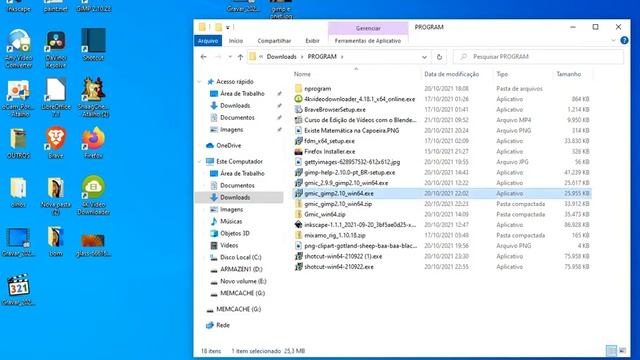Viewport: 640px width, 360px height.
Task: Open the chess game shortcut on the desktop
Action: 93,97
